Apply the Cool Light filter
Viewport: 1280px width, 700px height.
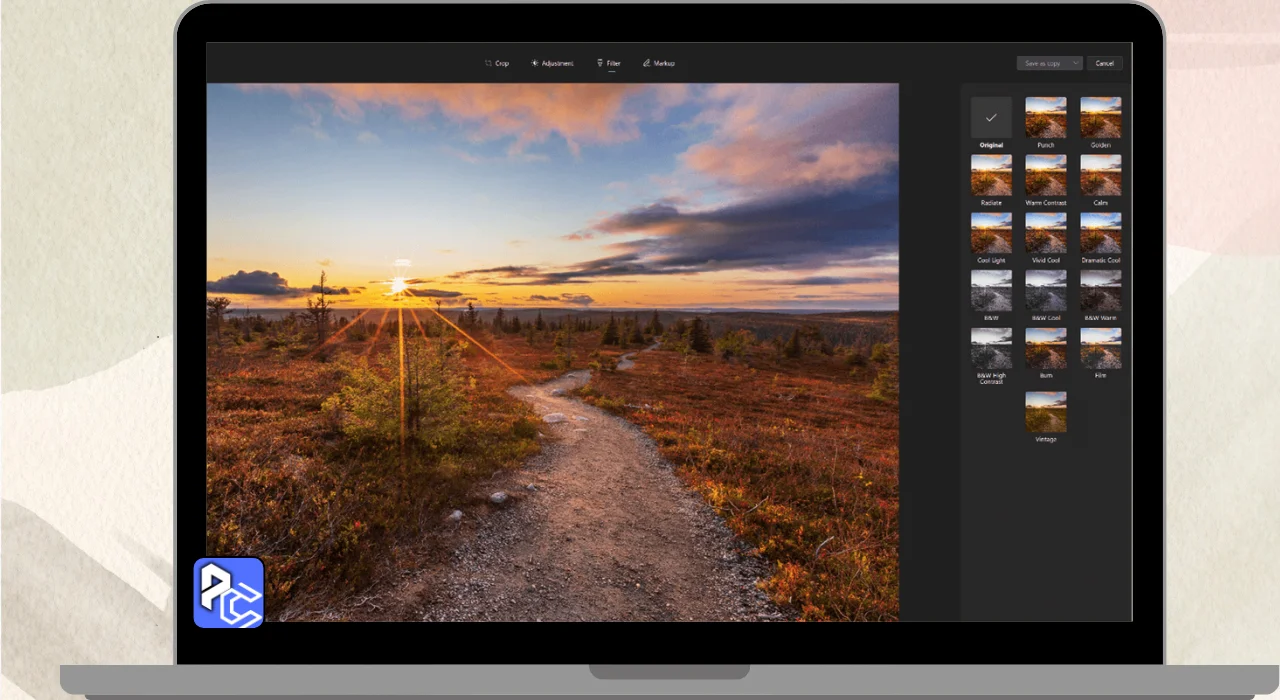(991, 233)
